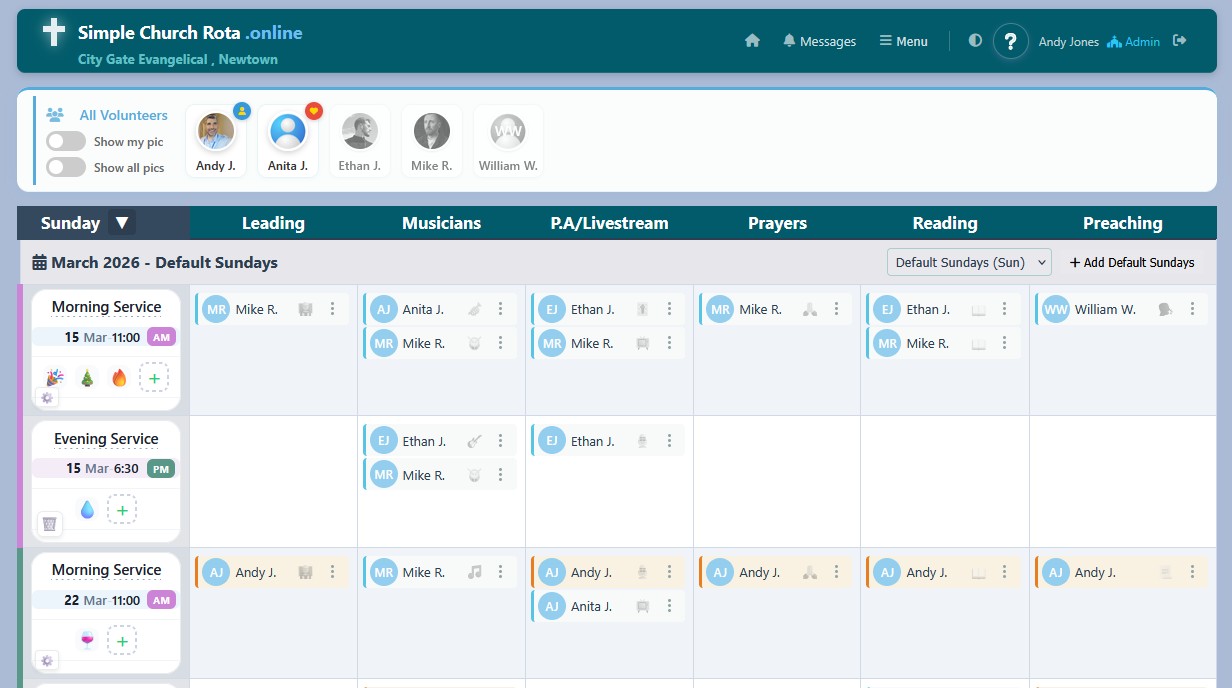The image size is (1232, 688).
Task: Delete the Evening Service with the trash icon
Action: [50, 523]
